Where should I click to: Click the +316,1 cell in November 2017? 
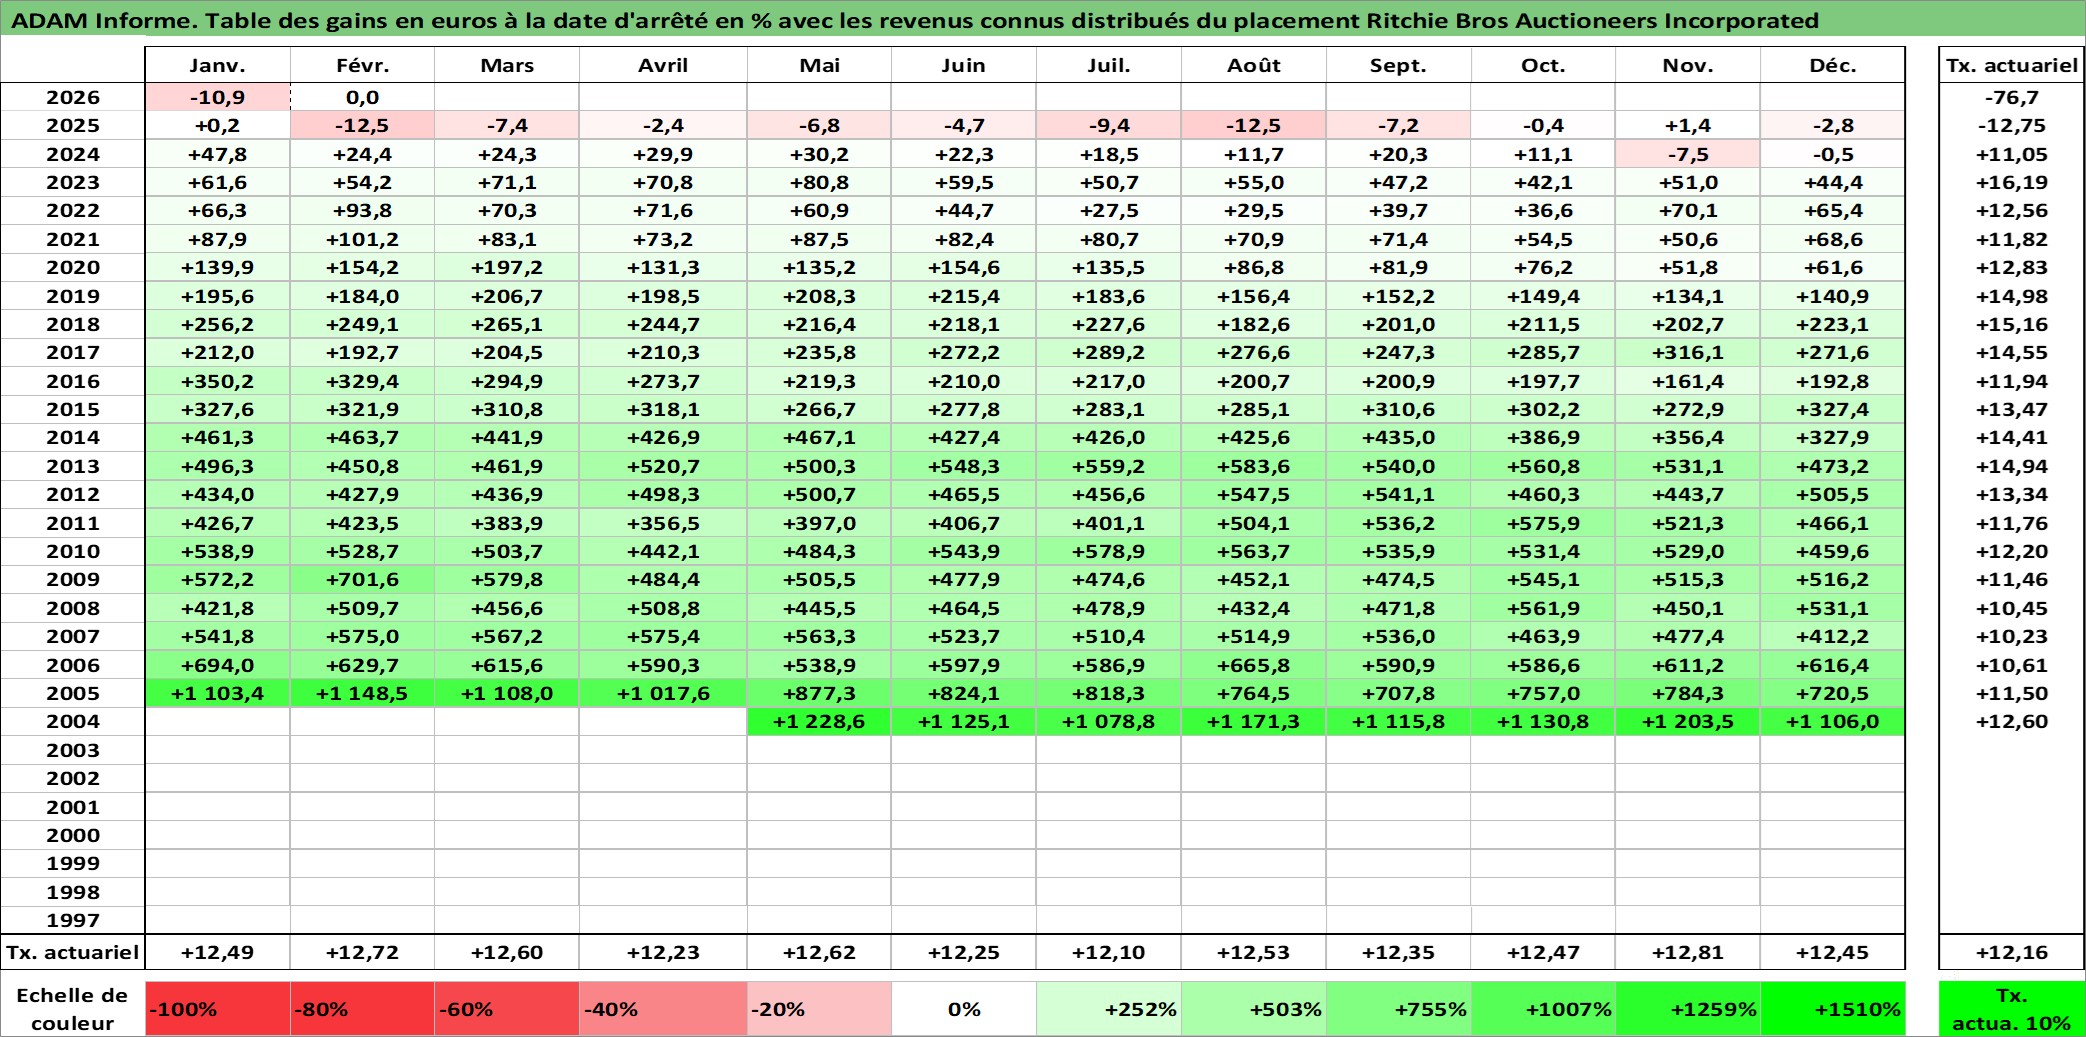1688,352
